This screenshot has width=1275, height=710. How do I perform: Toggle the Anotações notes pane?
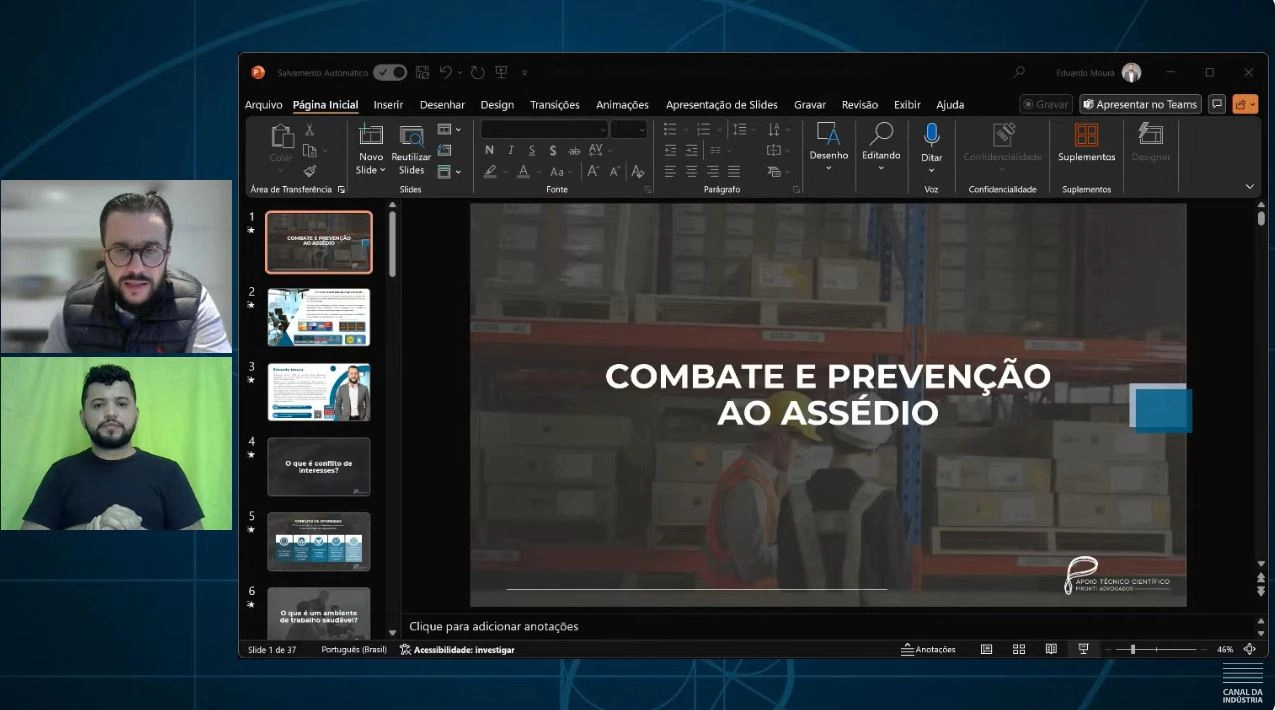coord(928,649)
